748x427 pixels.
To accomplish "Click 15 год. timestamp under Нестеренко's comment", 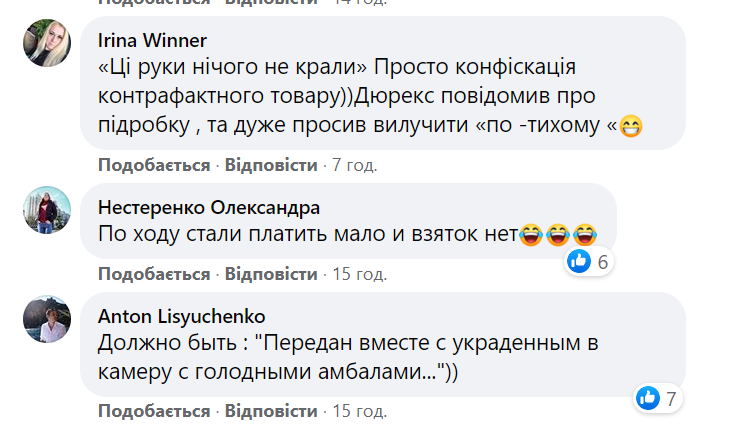I will tap(356, 273).
